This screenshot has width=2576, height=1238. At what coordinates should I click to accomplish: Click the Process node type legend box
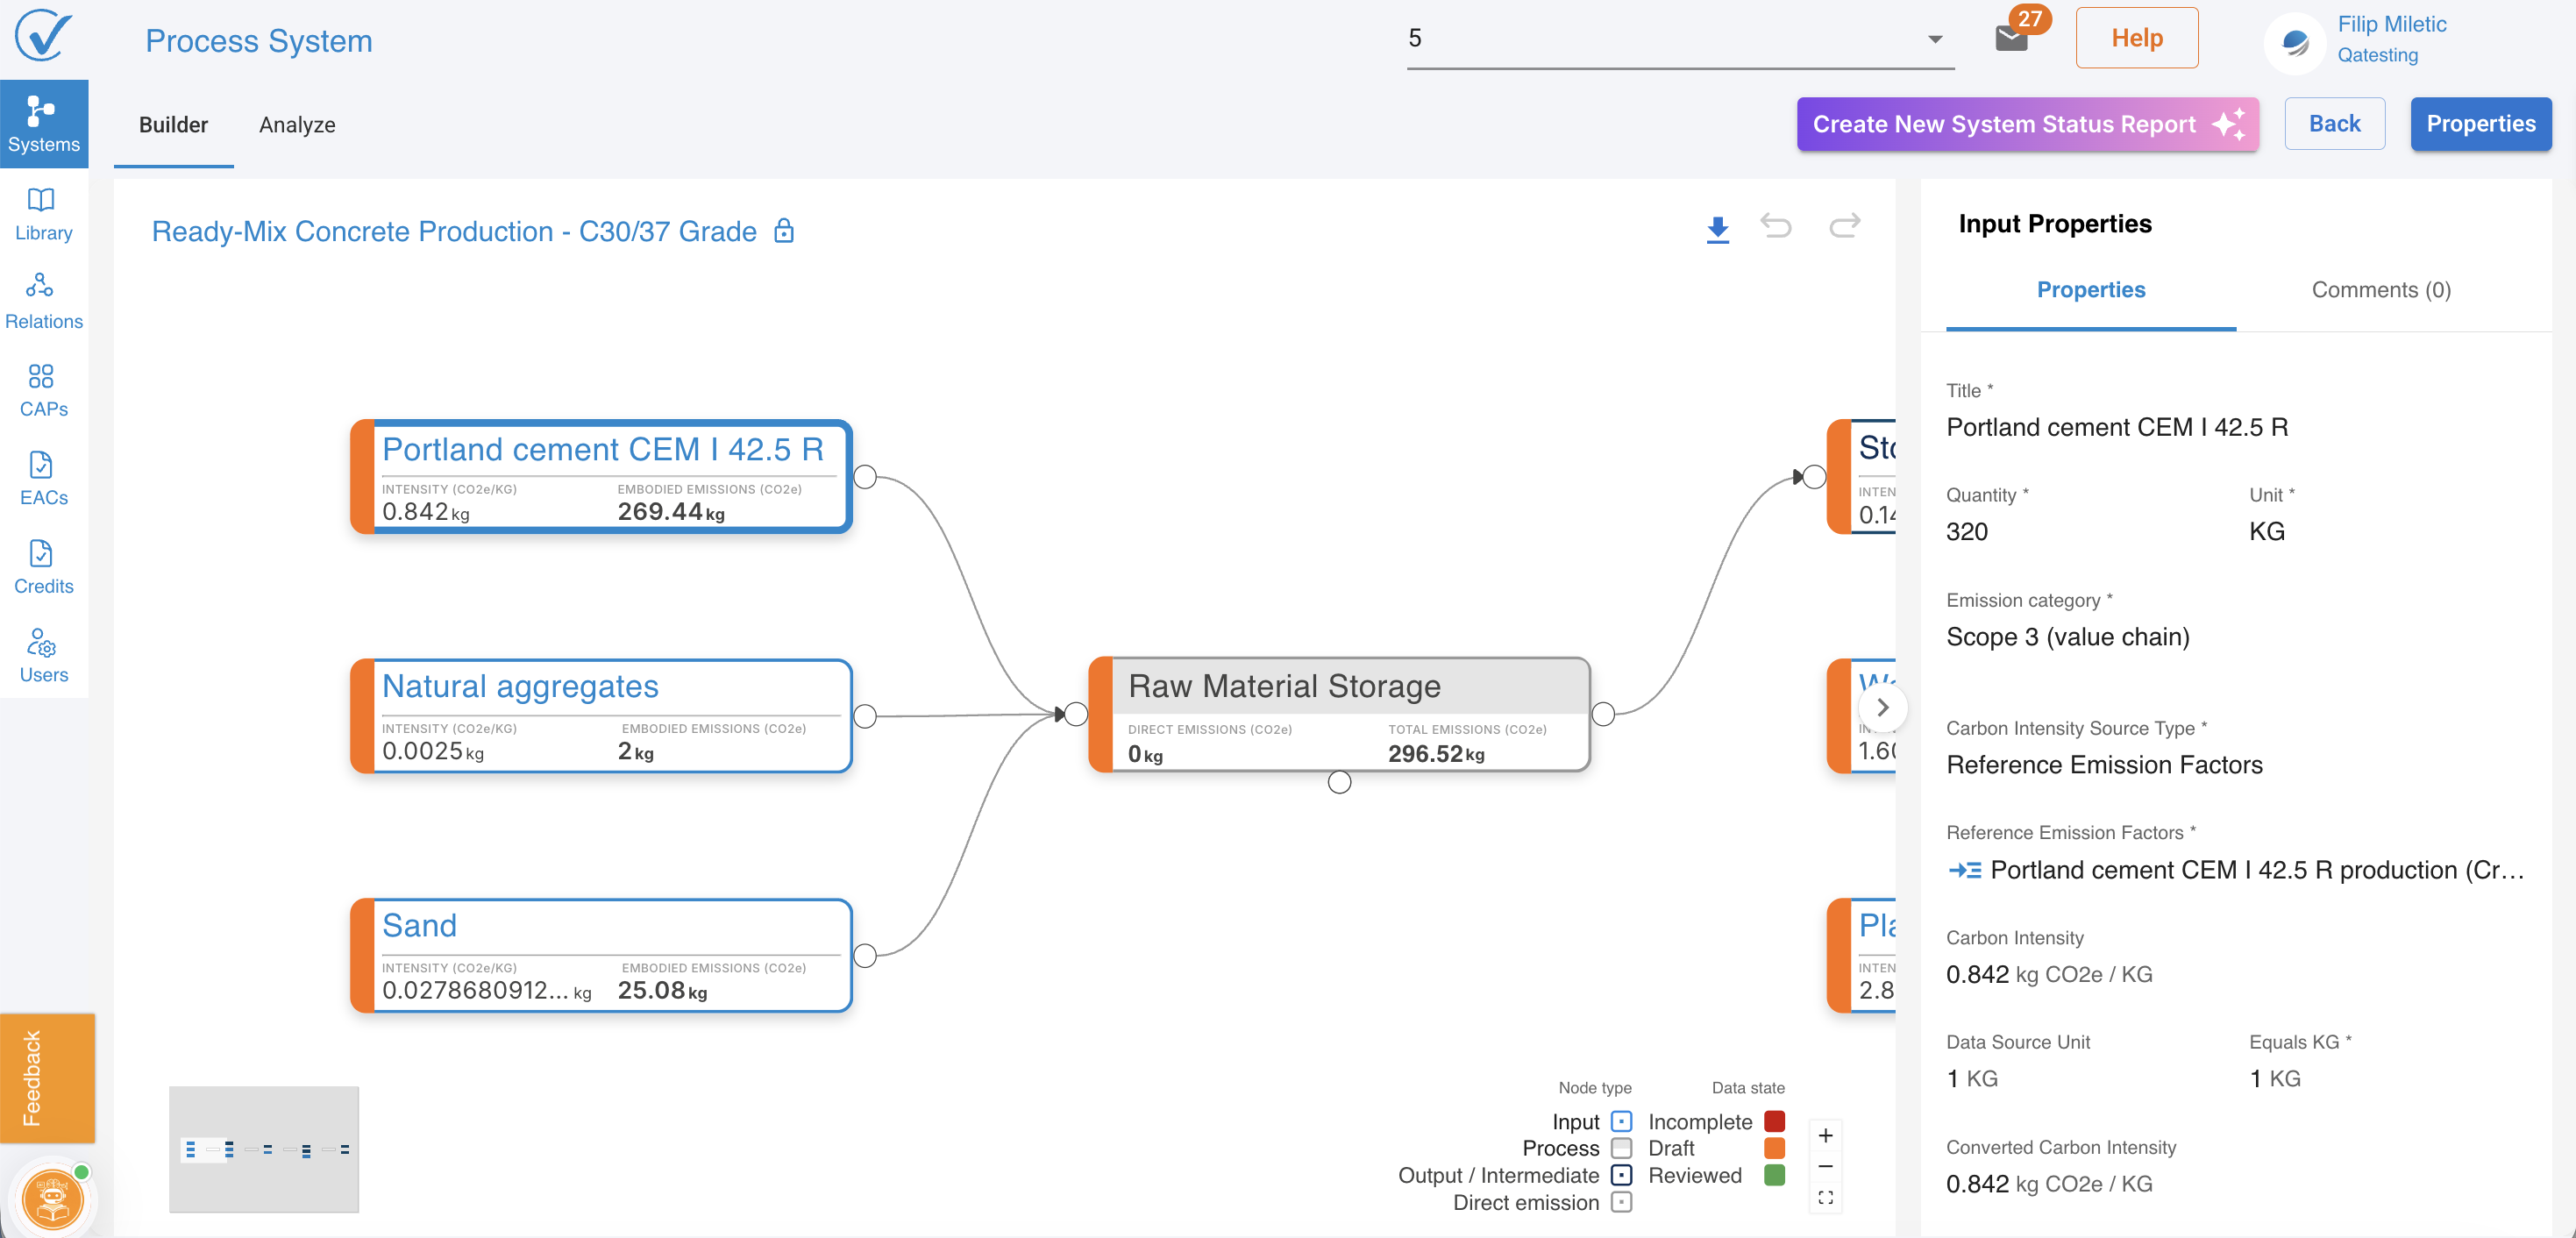click(x=1622, y=1148)
